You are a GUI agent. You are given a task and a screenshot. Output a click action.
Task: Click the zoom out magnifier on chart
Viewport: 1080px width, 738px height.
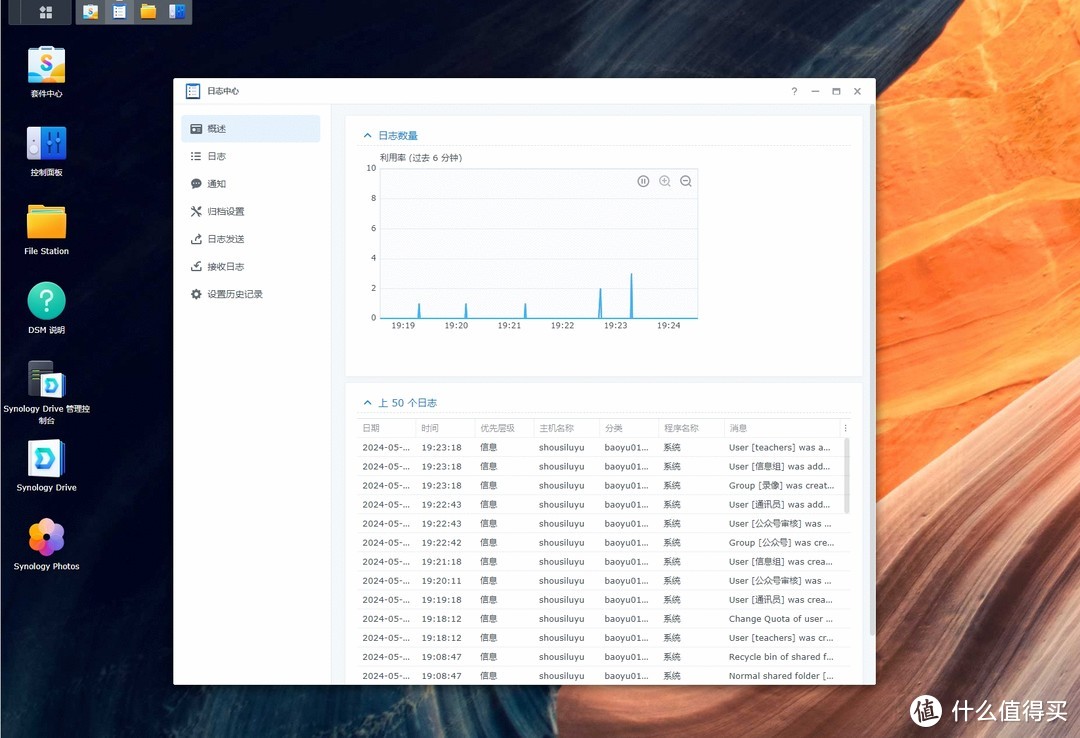(686, 181)
